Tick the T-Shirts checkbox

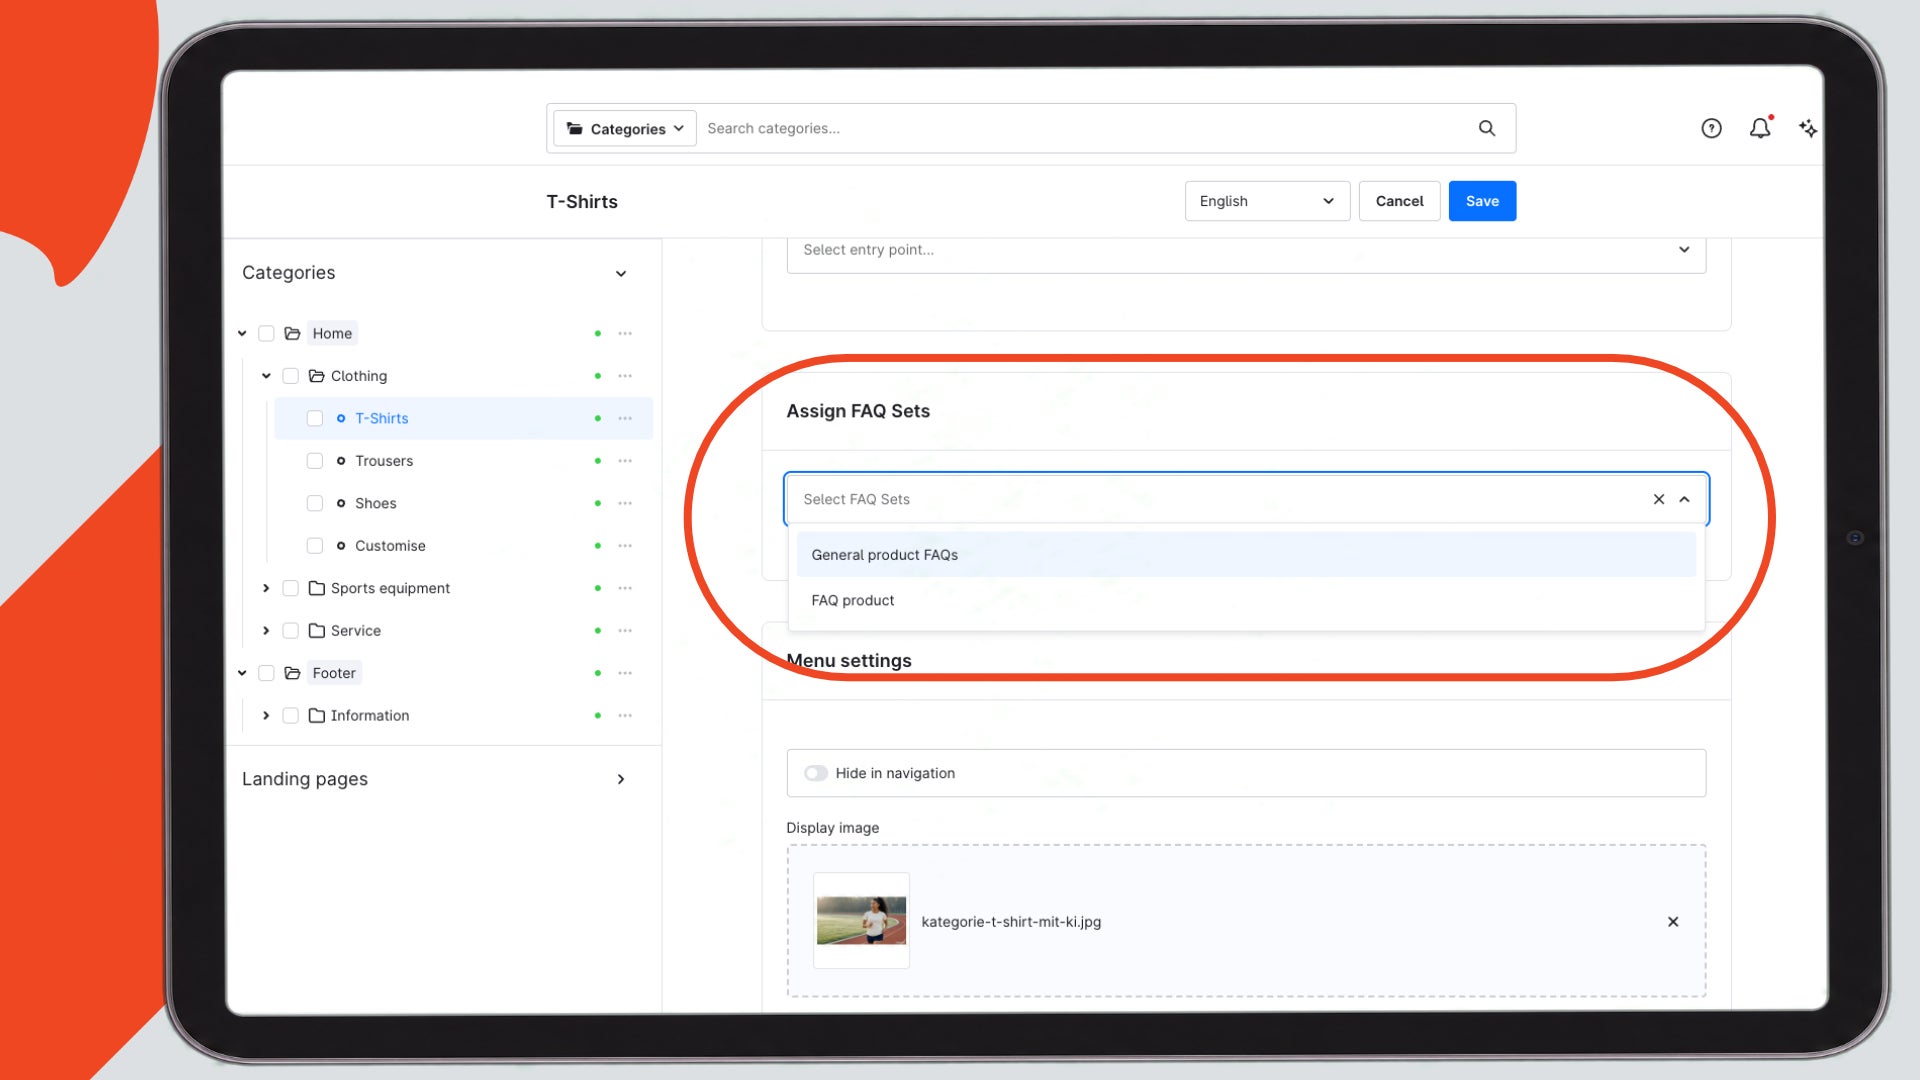(x=314, y=418)
